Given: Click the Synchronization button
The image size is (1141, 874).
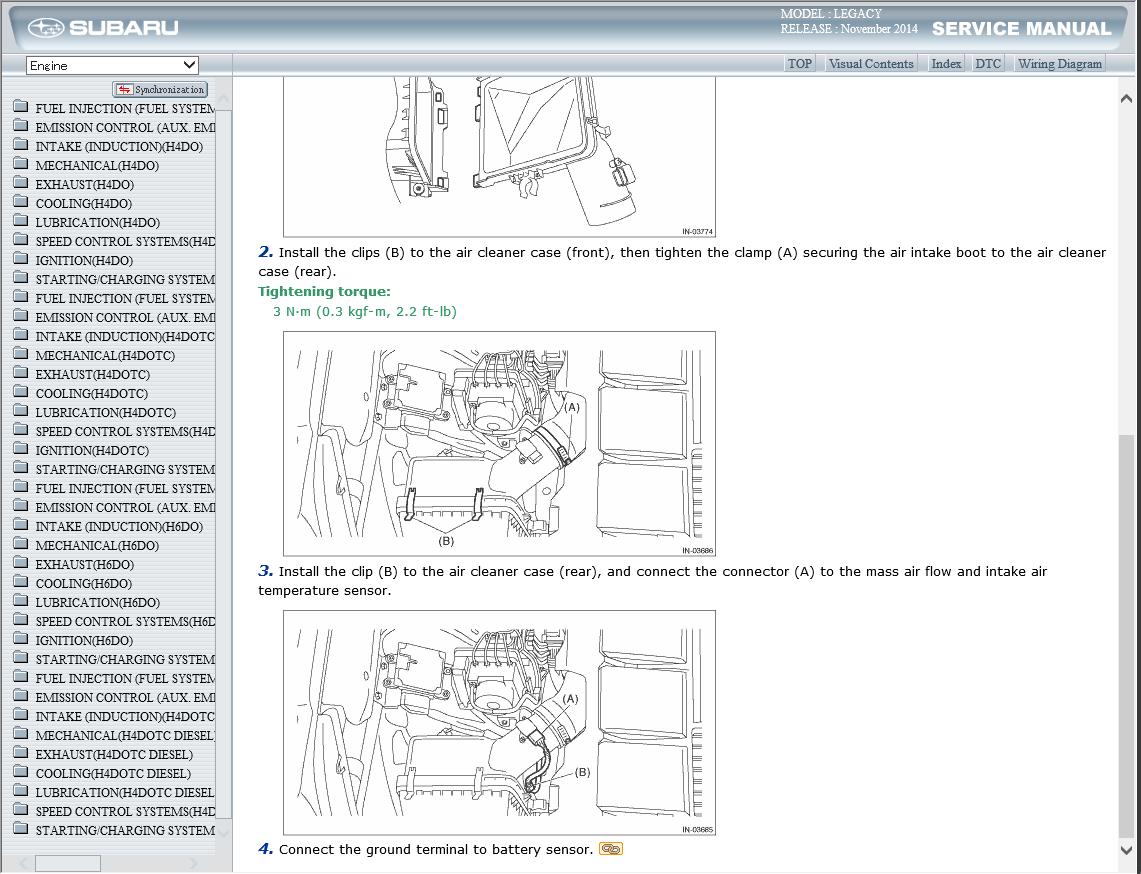Looking at the screenshot, I should tap(160, 90).
